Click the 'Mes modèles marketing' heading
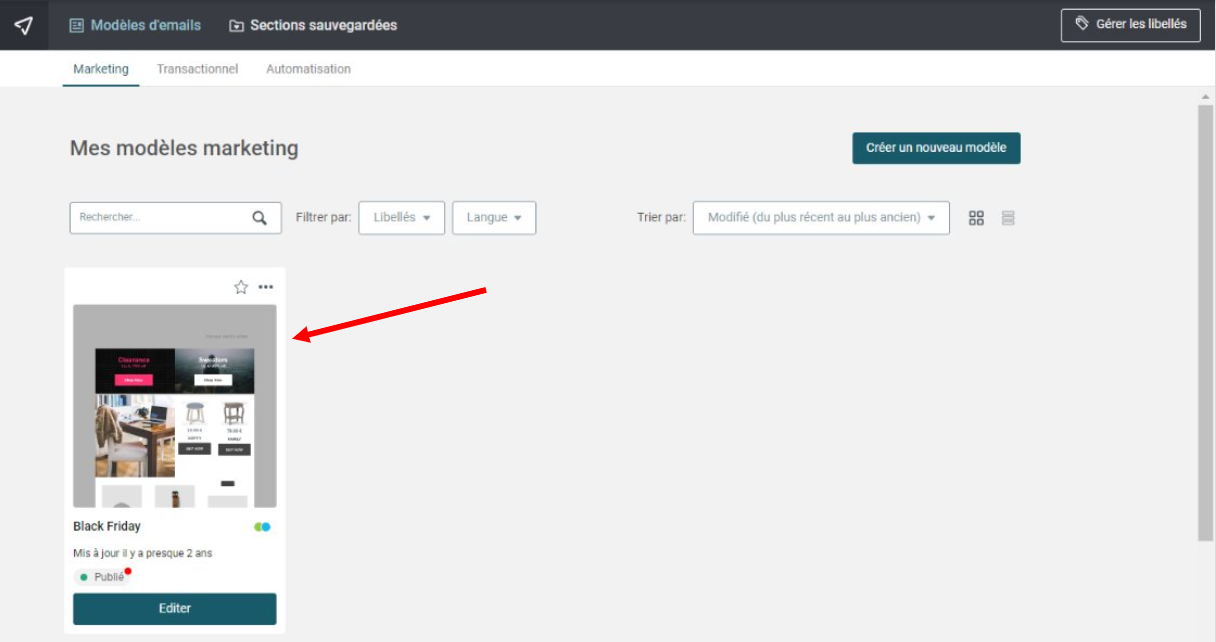Screen dimensions: 1216x642 tap(184, 148)
